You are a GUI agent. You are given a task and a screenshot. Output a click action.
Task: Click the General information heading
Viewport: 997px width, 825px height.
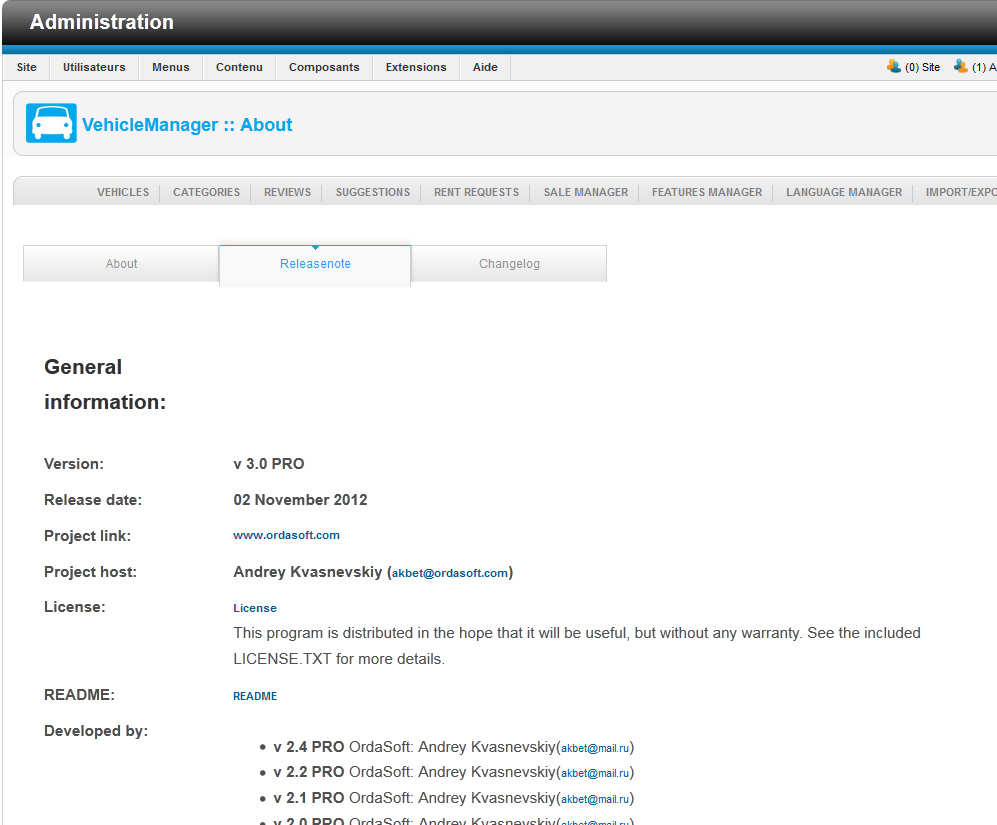[x=105, y=384]
